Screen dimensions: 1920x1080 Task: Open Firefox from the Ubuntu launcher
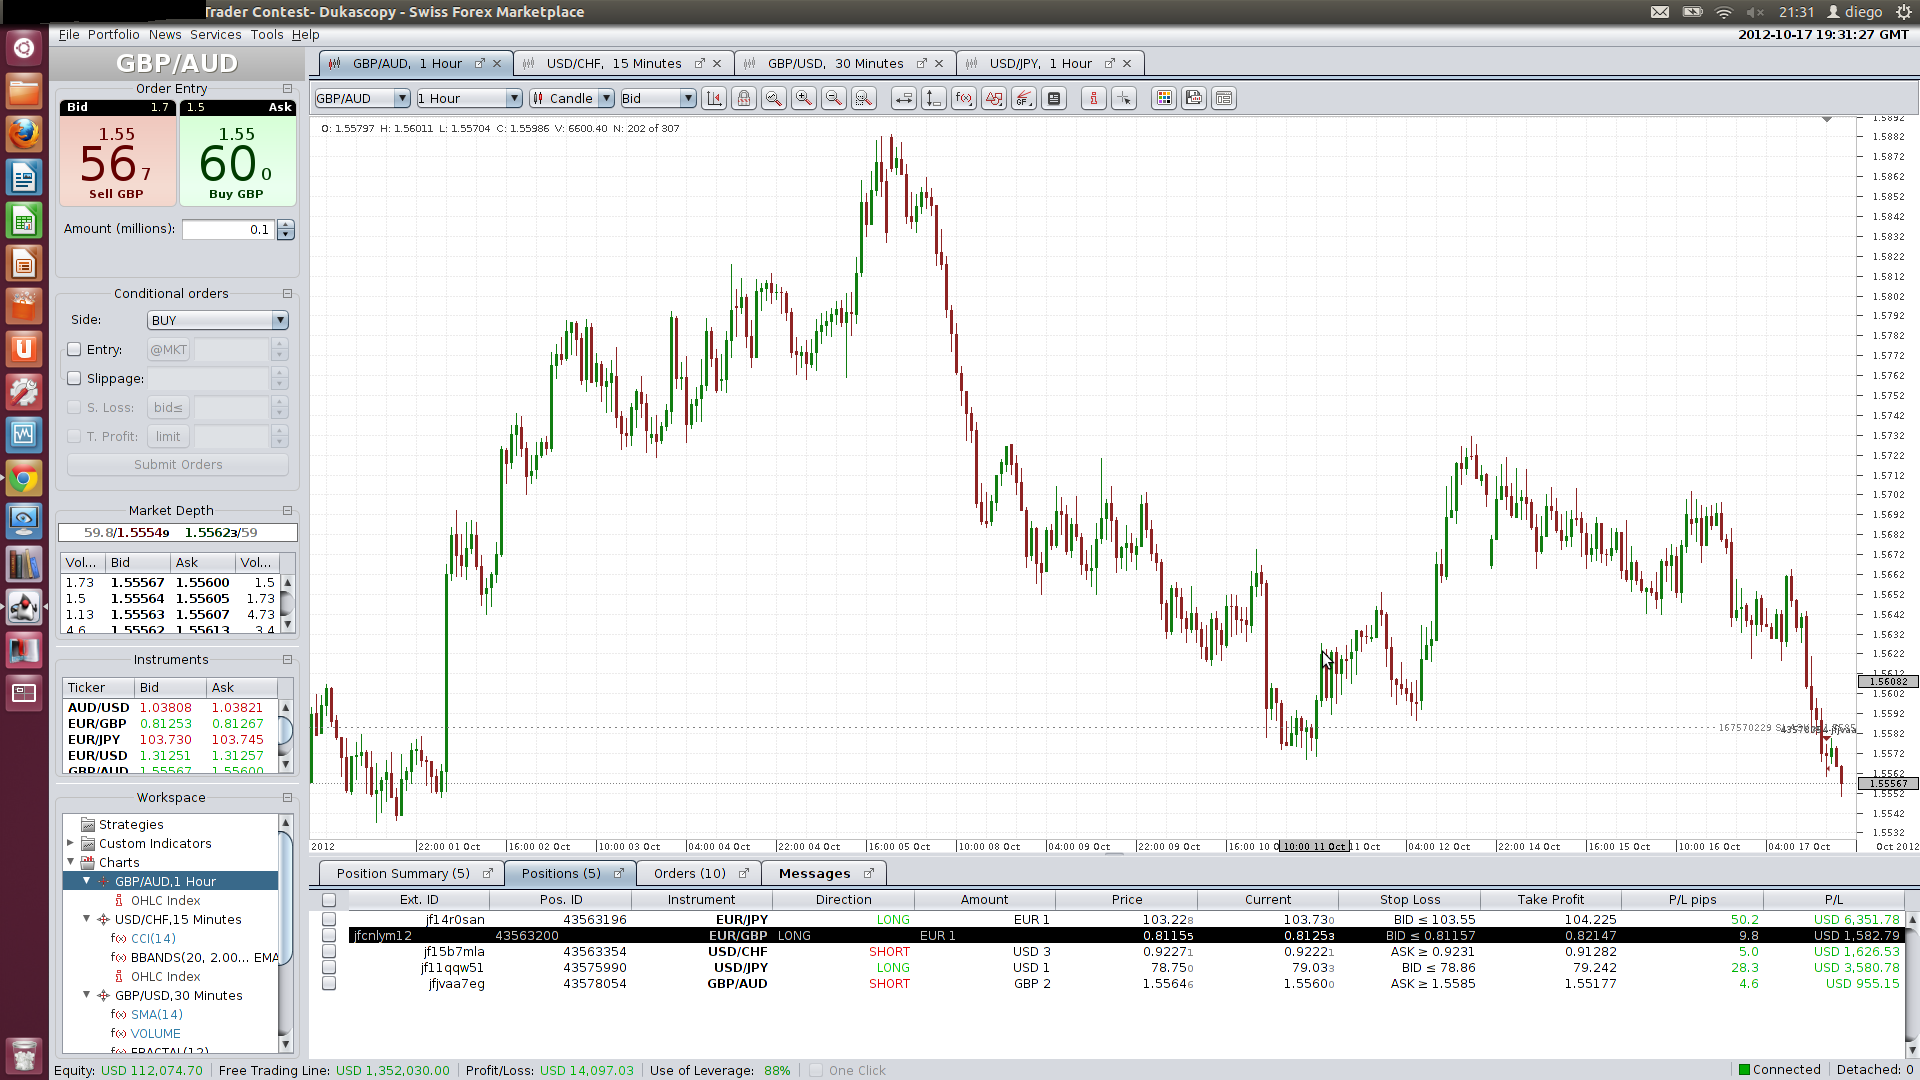24,133
